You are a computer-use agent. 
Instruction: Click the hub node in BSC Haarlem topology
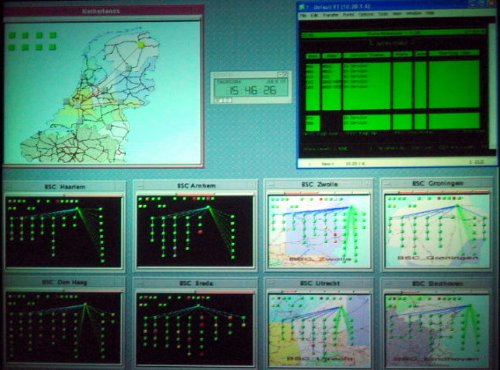pos(77,209)
